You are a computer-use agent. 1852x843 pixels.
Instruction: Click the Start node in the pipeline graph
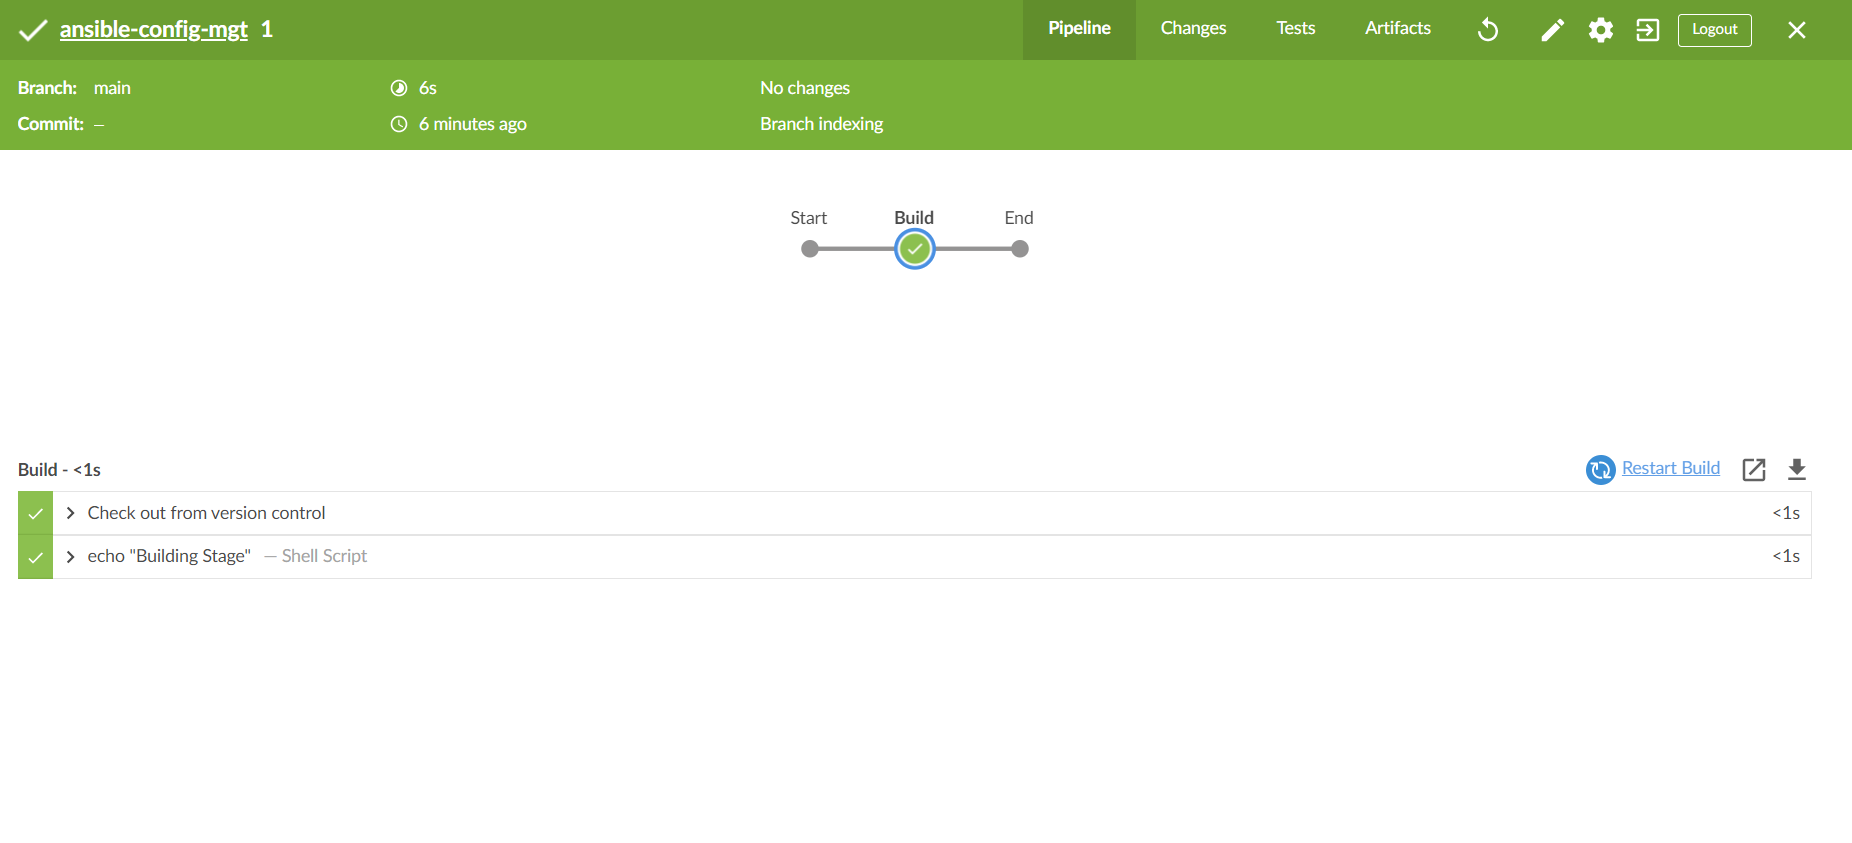coord(810,249)
